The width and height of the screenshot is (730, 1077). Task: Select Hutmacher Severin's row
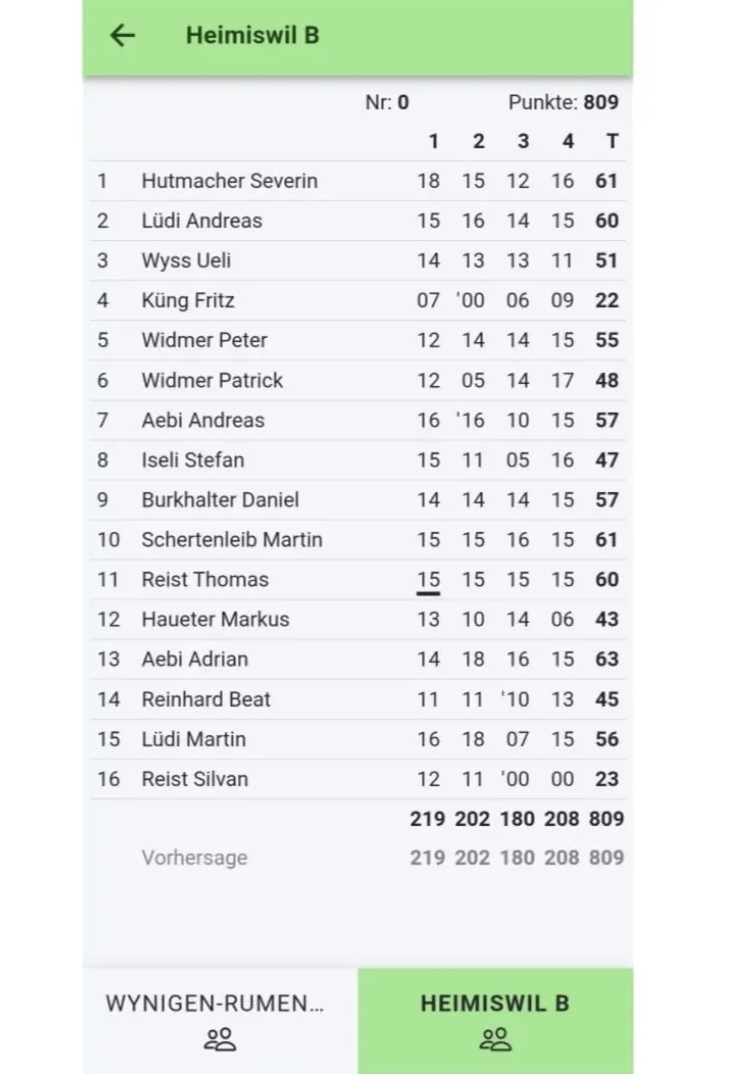(x=230, y=181)
